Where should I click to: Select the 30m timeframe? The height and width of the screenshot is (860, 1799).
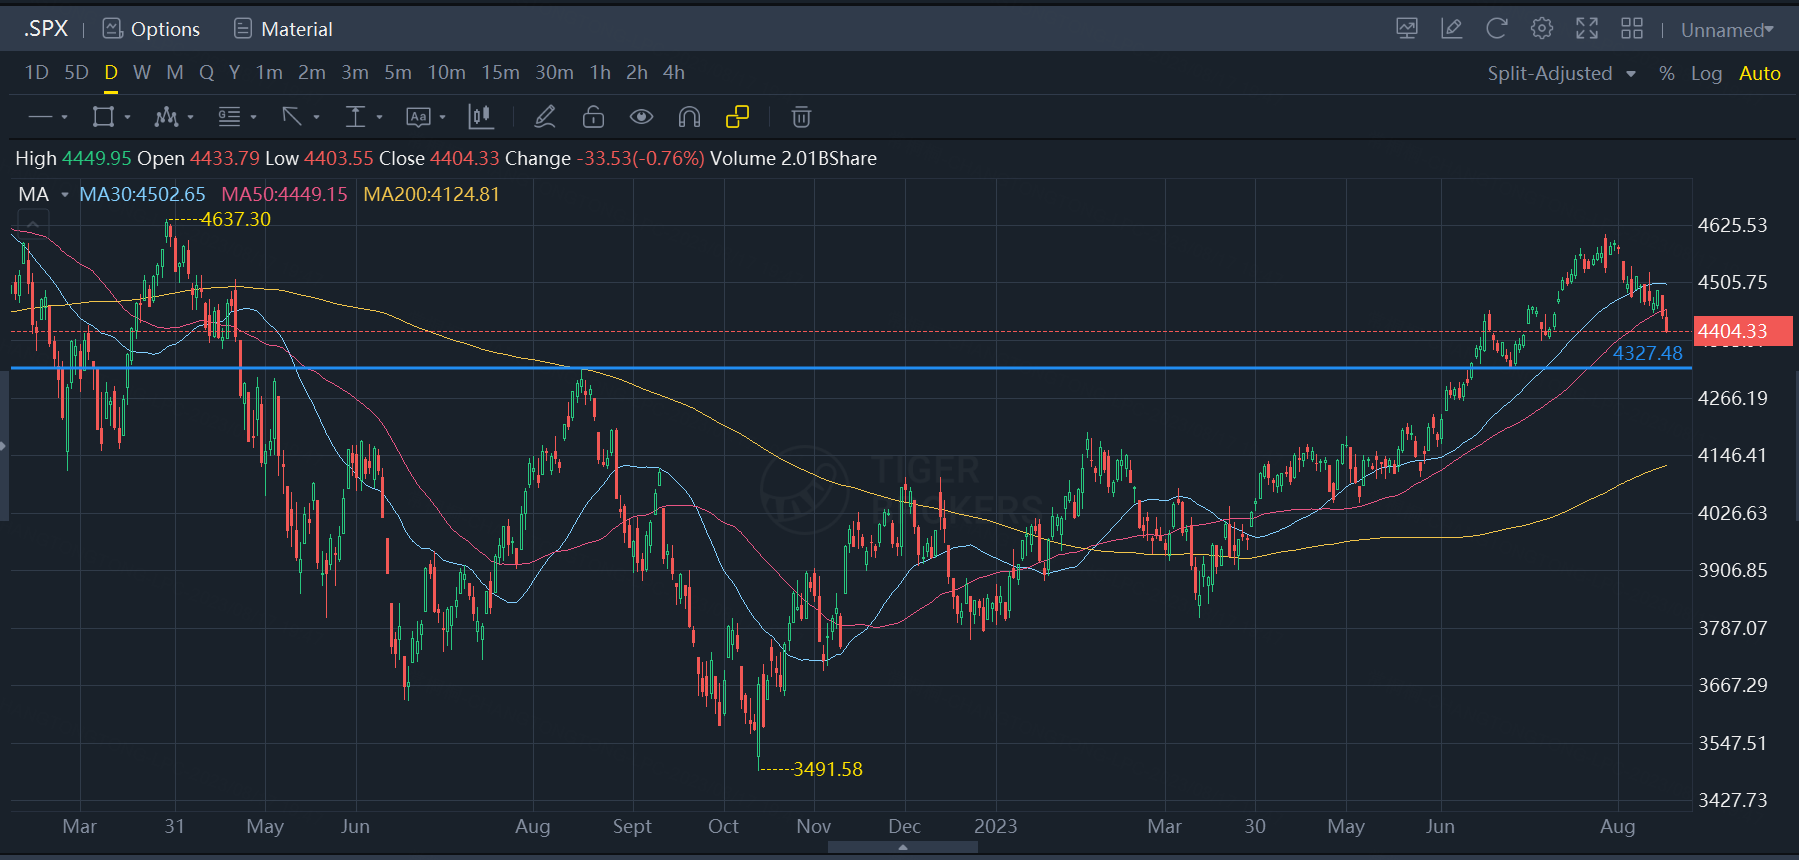(x=554, y=72)
